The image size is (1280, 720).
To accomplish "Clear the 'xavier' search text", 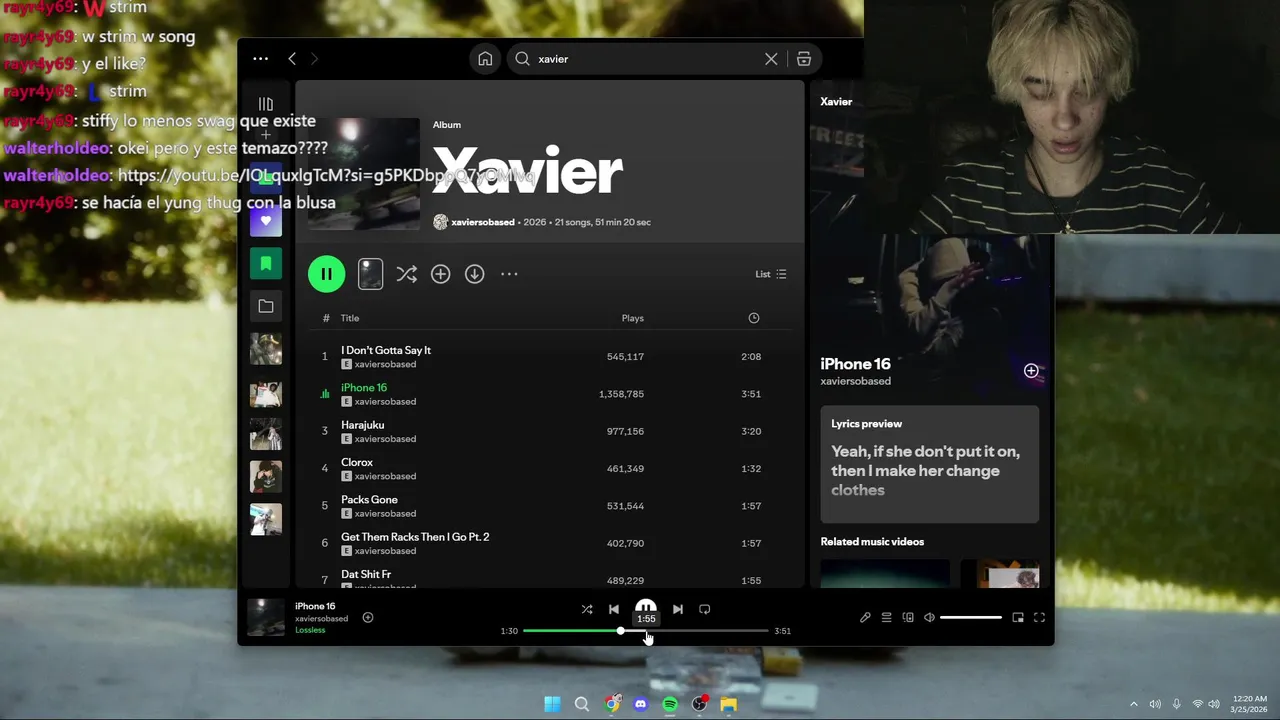I will [771, 59].
